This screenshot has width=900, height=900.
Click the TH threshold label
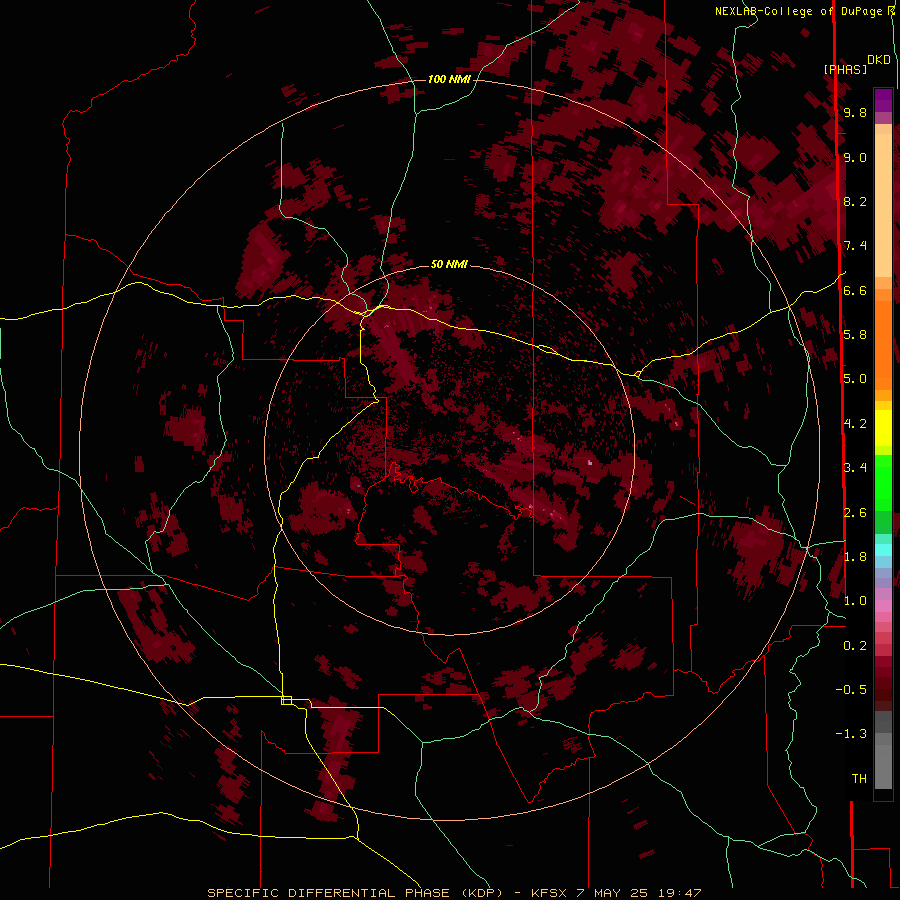click(859, 779)
